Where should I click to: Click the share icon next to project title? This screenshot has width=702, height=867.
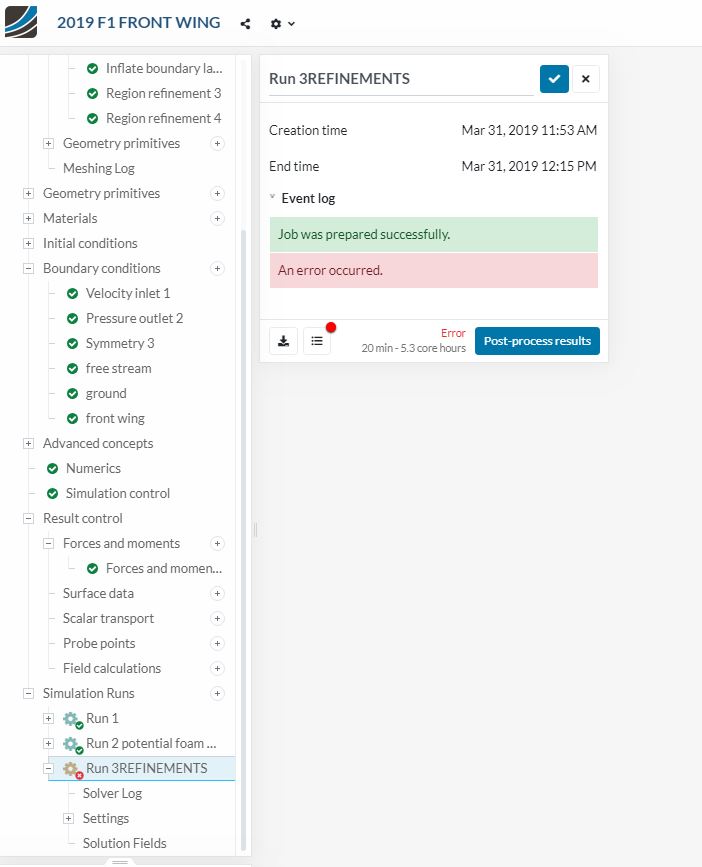[246, 23]
